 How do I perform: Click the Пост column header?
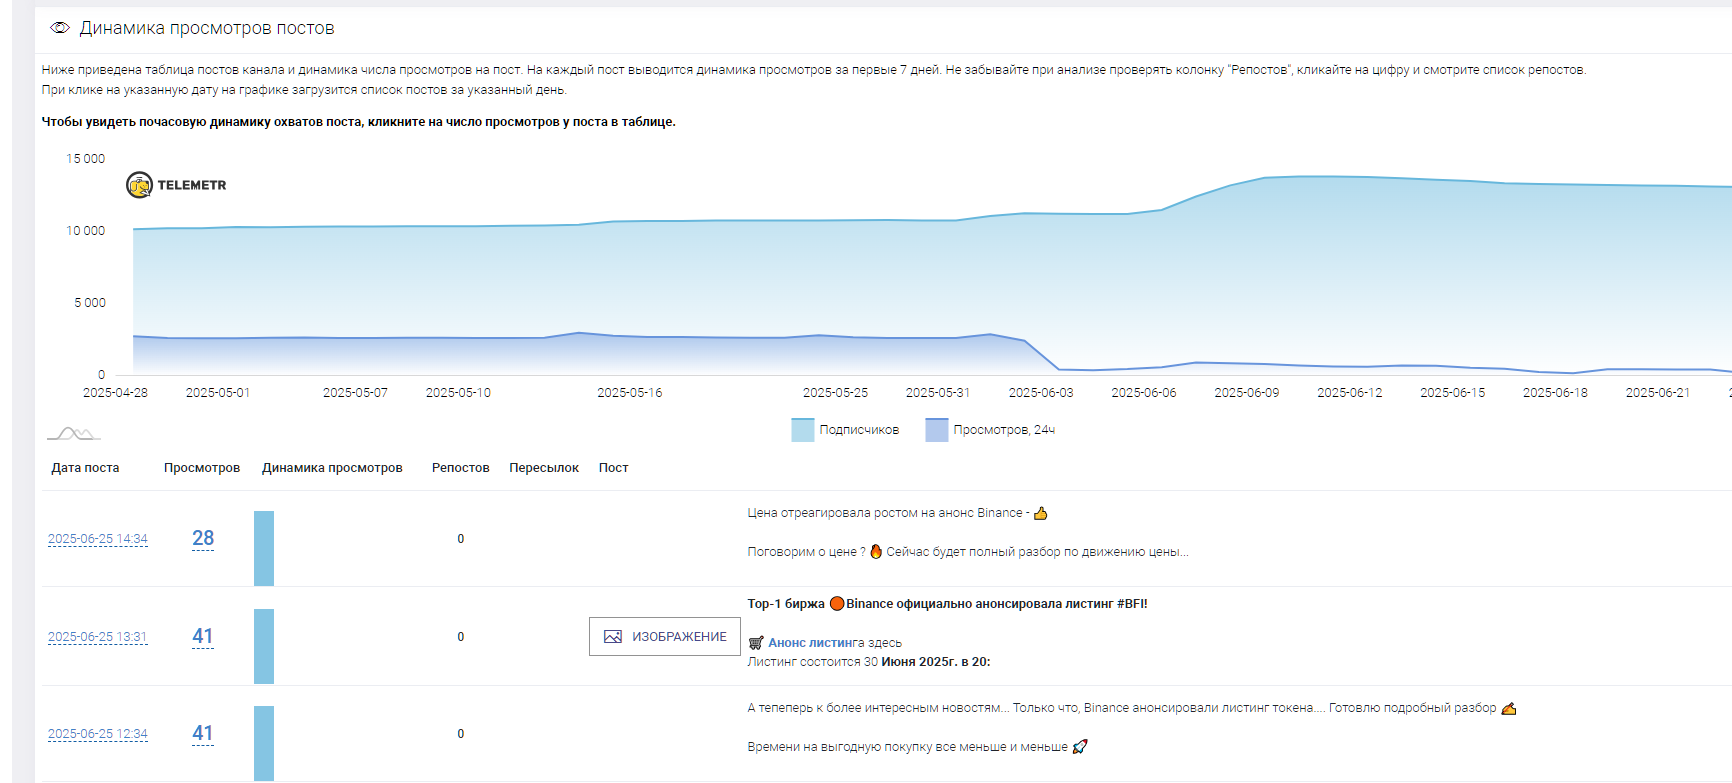click(613, 468)
